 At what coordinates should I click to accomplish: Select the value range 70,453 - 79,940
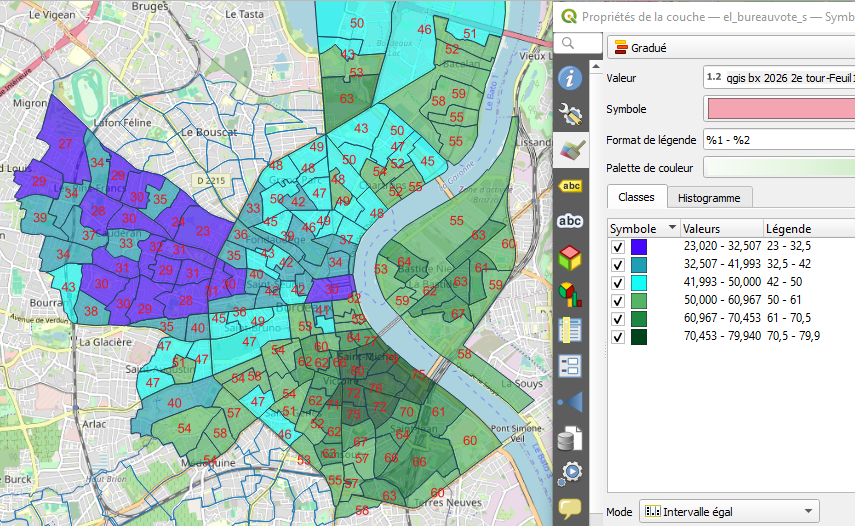coord(722,336)
